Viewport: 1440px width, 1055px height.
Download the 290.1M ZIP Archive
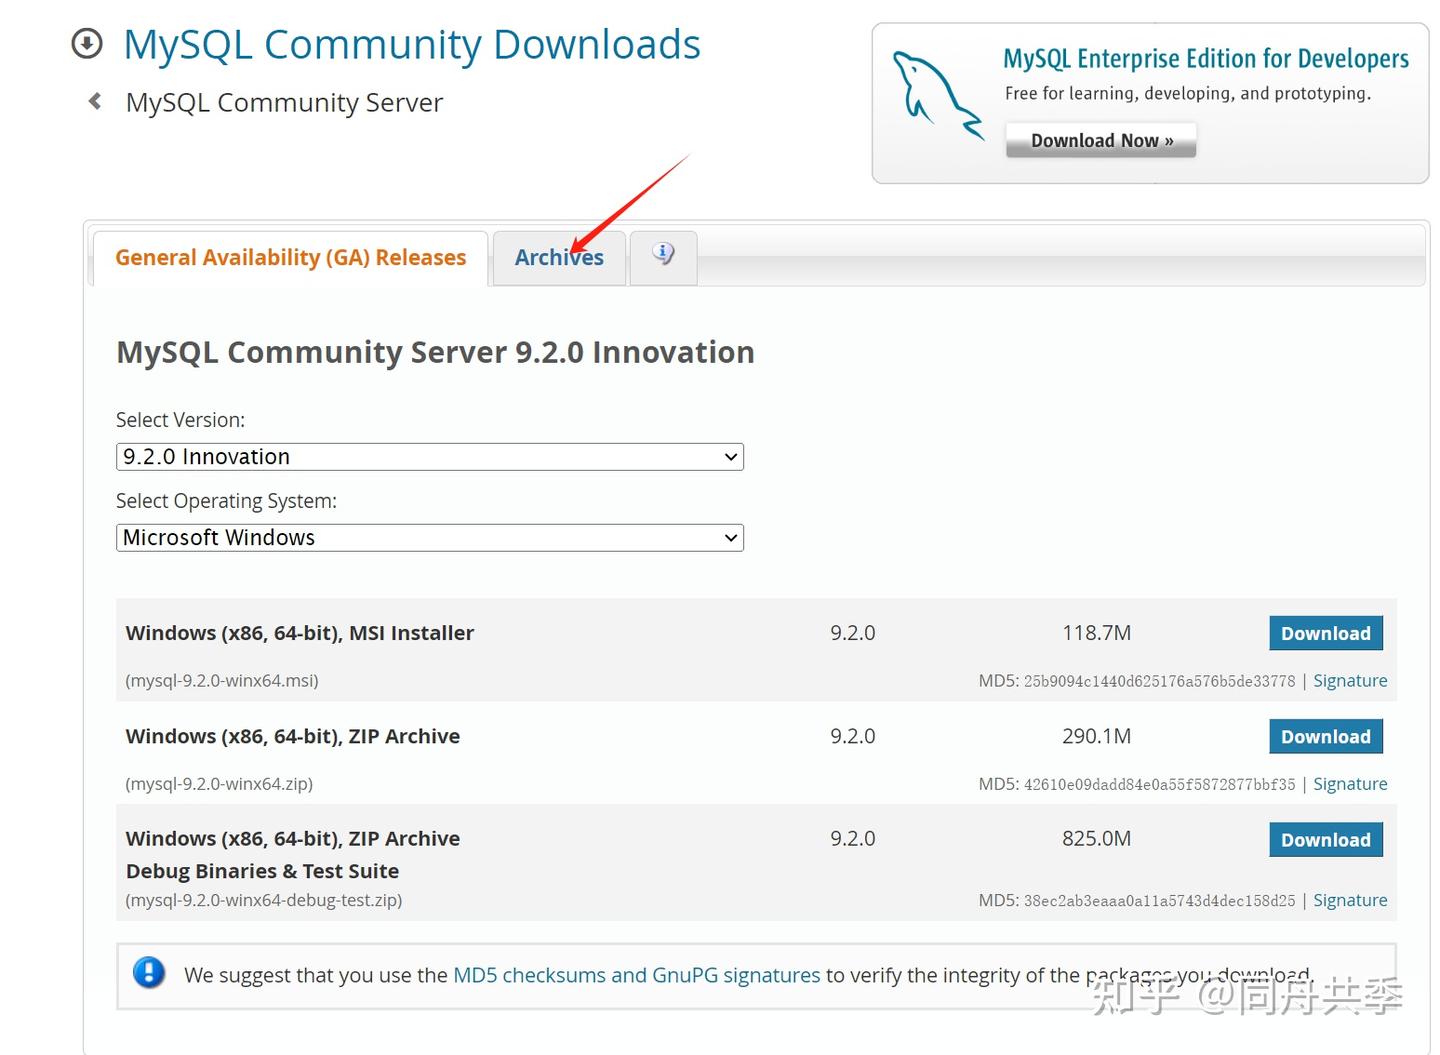point(1326,737)
